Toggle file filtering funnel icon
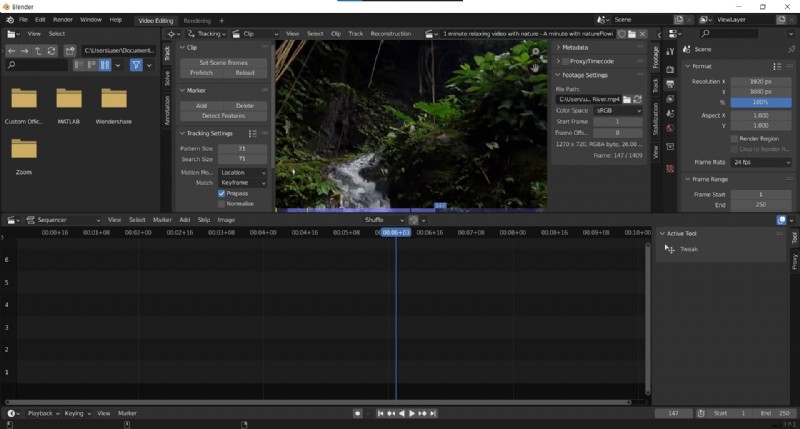The width and height of the screenshot is (800, 429). click(136, 65)
